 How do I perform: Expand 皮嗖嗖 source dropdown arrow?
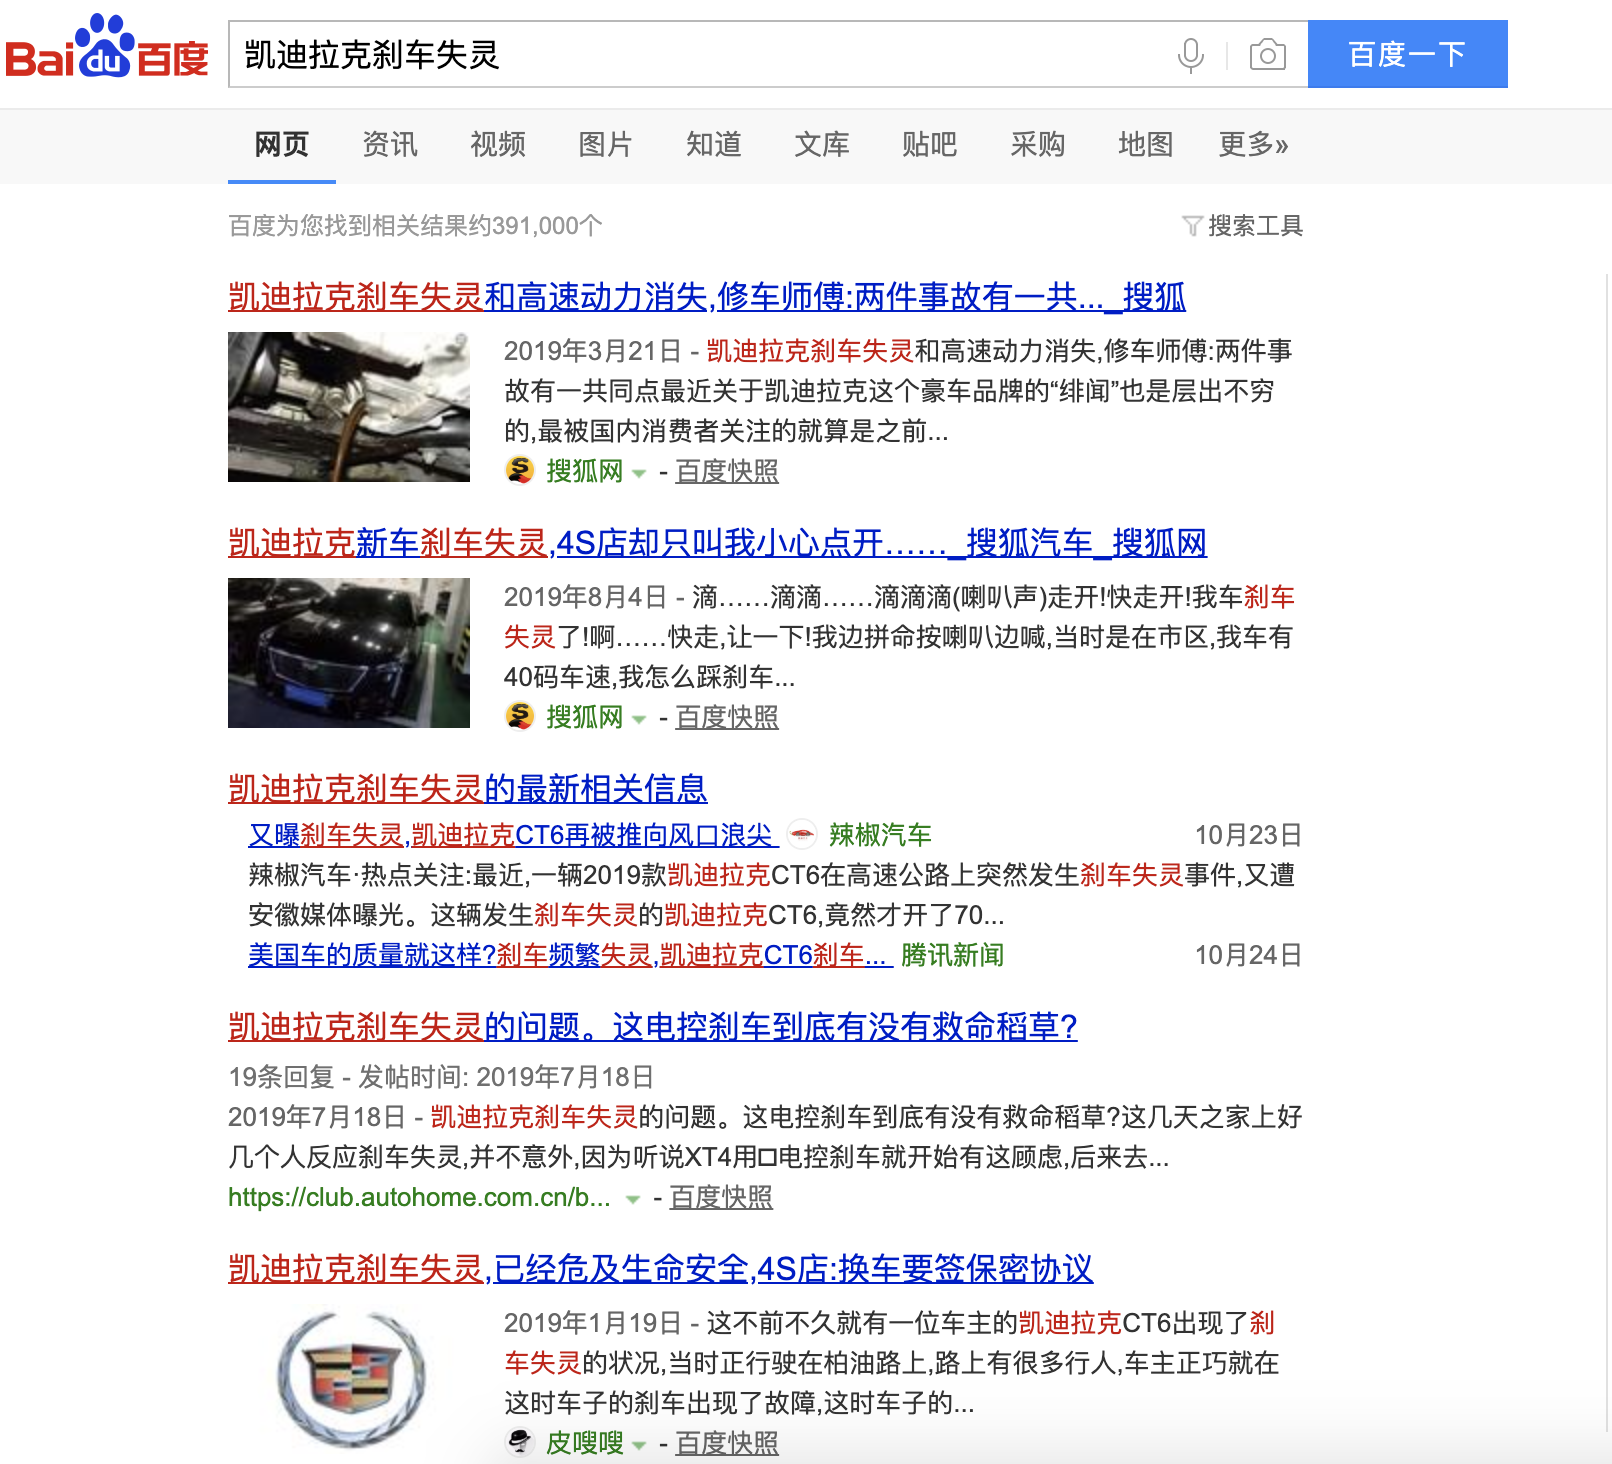(x=639, y=1445)
